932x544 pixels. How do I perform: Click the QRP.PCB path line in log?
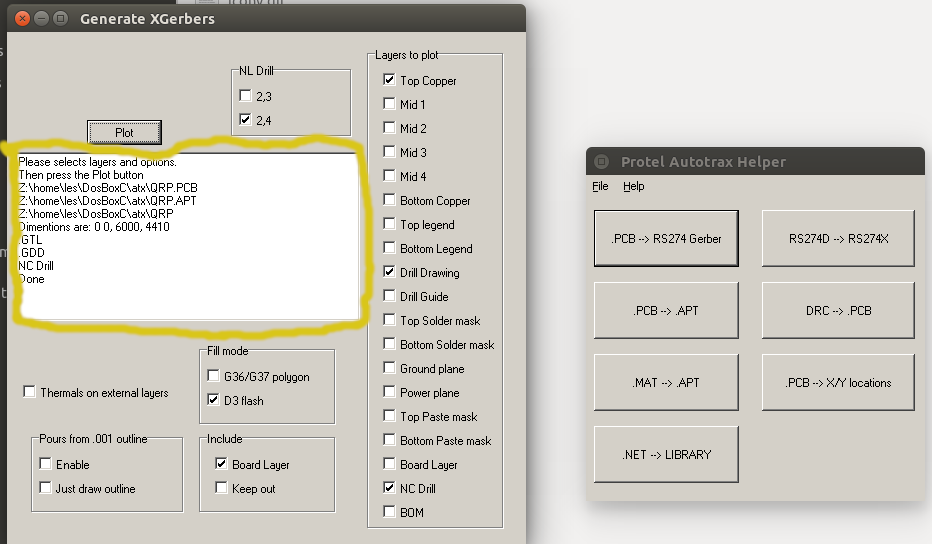click(x=108, y=188)
